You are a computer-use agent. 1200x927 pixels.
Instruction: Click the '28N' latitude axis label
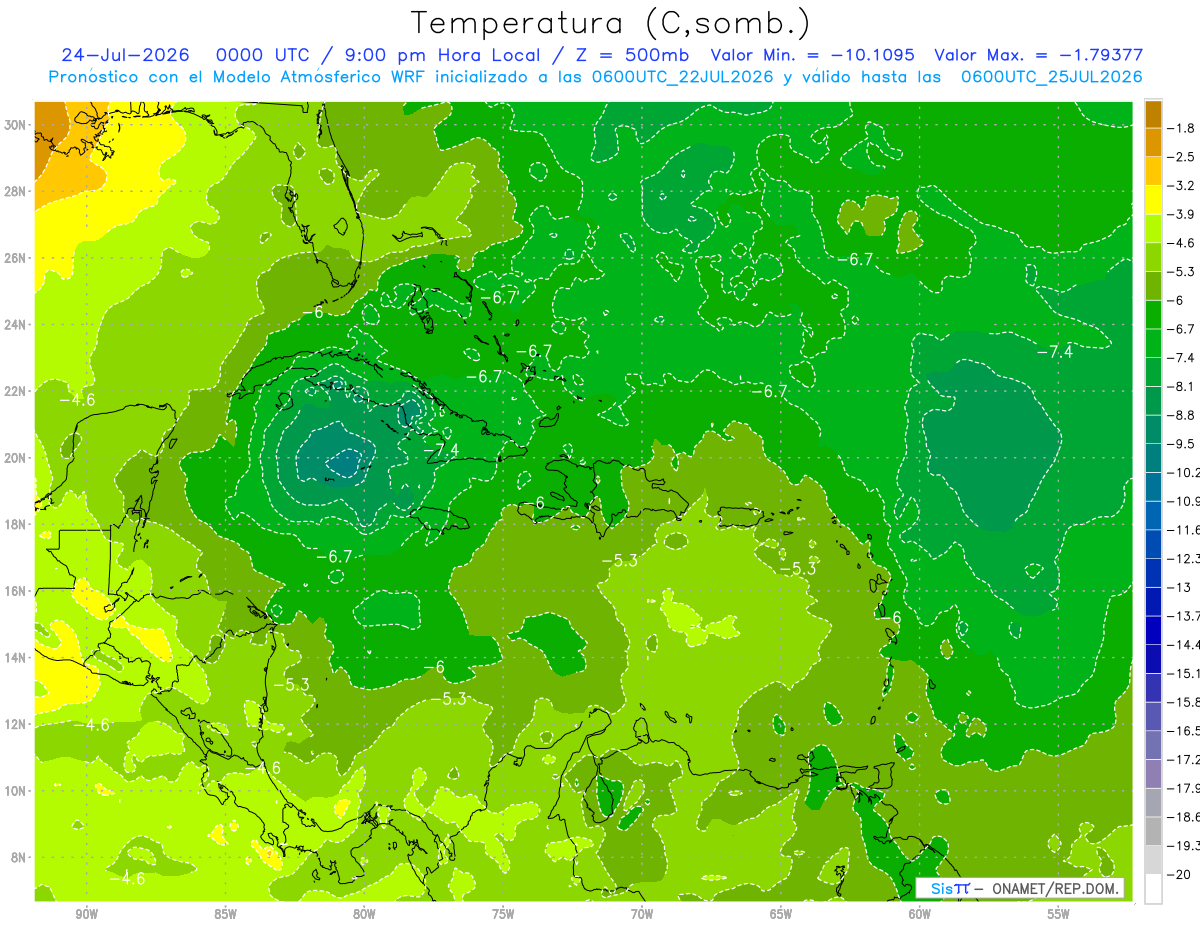tap(17, 191)
